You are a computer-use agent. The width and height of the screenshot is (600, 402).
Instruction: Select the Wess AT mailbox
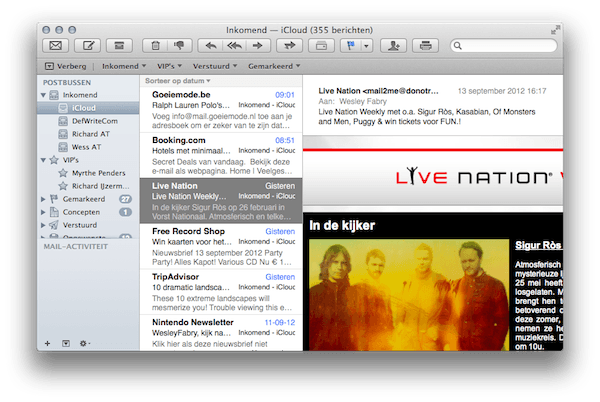pyautogui.click(x=88, y=147)
